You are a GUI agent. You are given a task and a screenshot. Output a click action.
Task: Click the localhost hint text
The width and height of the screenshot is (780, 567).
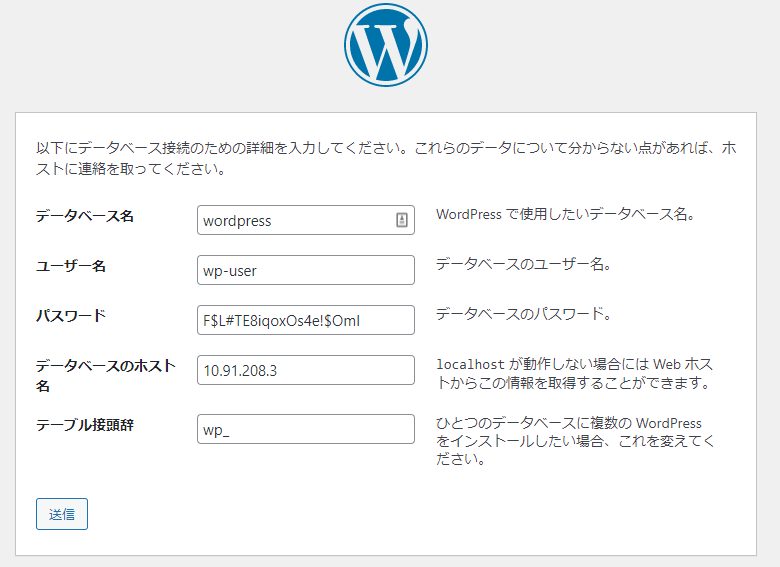coord(575,374)
